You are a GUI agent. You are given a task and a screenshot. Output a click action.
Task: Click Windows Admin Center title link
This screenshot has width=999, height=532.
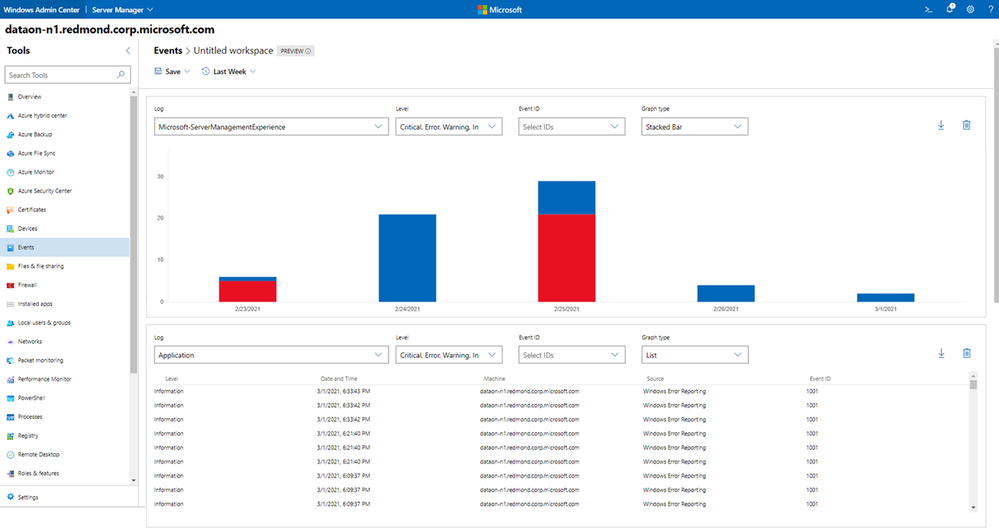click(x=41, y=10)
